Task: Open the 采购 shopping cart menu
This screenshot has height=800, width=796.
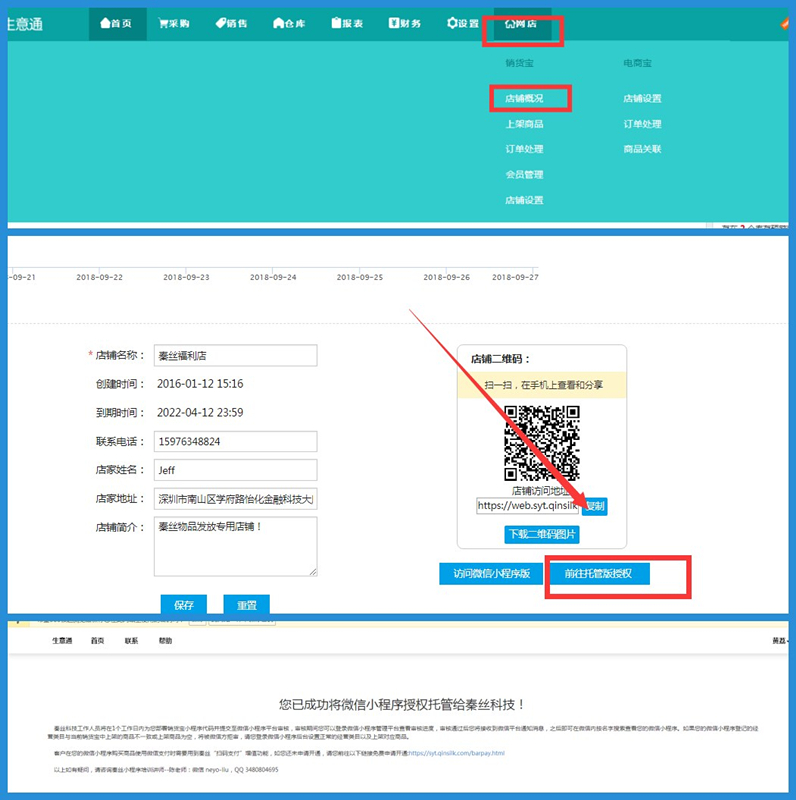Action: pyautogui.click(x=174, y=23)
